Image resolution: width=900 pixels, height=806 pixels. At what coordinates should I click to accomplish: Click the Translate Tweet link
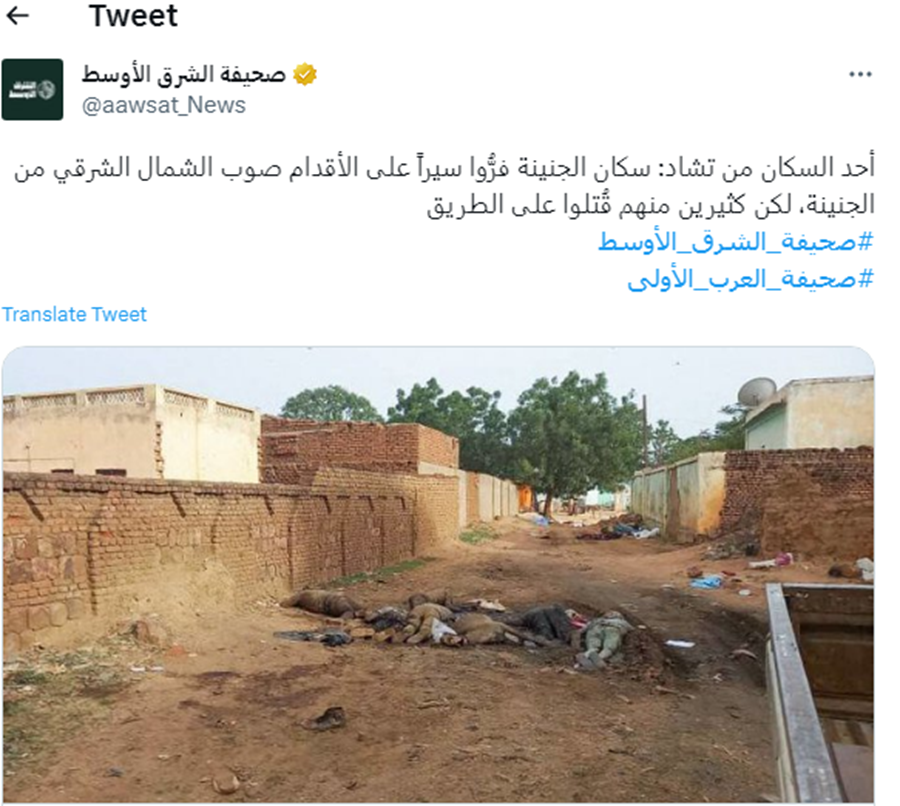pos(74,314)
